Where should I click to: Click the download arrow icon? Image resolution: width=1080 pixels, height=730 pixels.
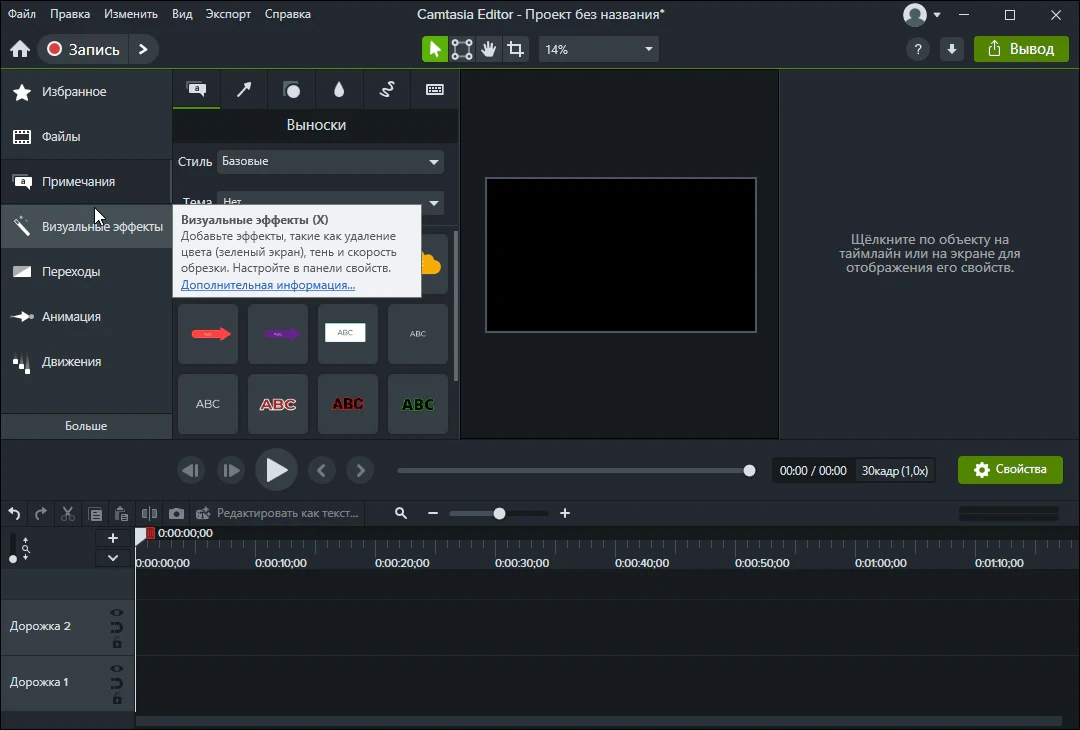click(952, 49)
